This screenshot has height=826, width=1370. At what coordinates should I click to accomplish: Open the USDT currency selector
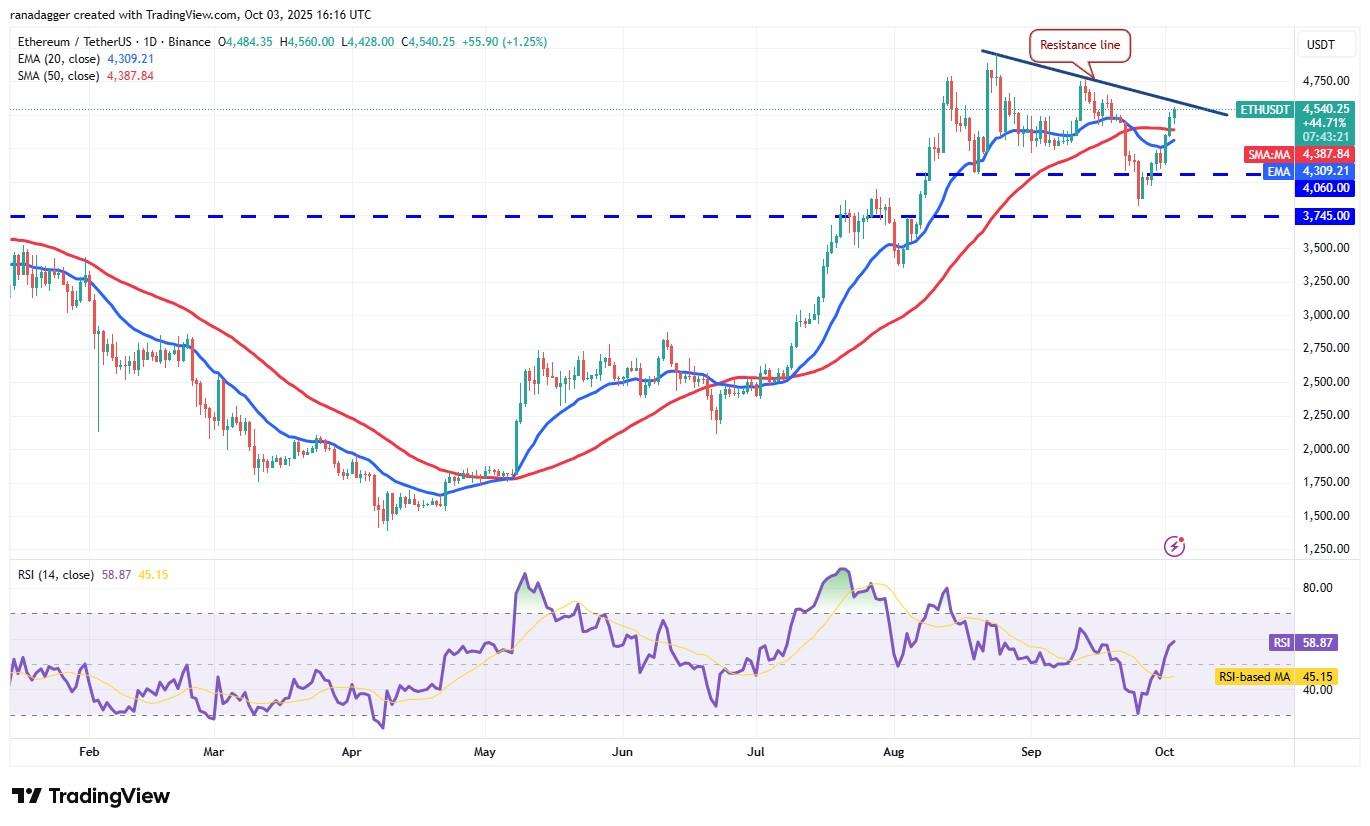point(1322,45)
